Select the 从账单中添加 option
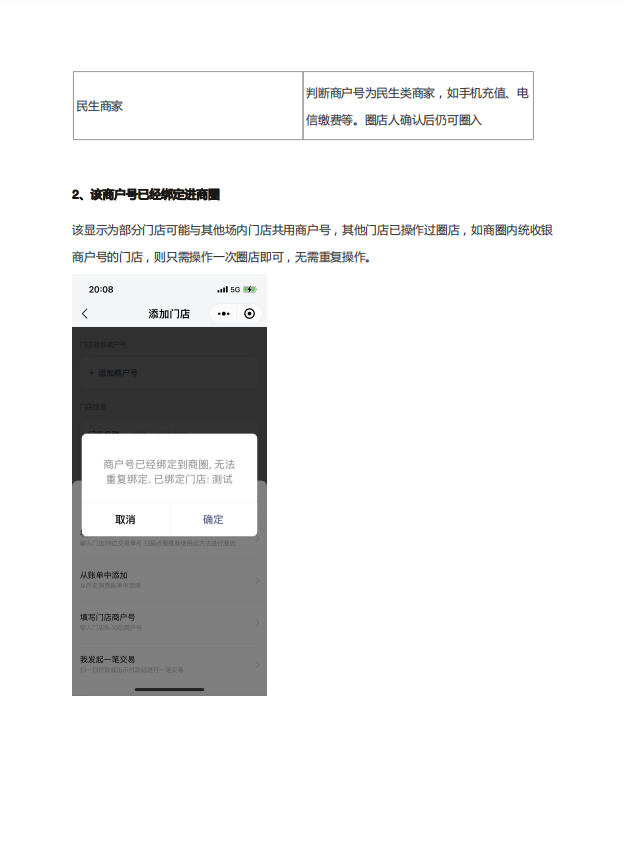 [x=170, y=580]
